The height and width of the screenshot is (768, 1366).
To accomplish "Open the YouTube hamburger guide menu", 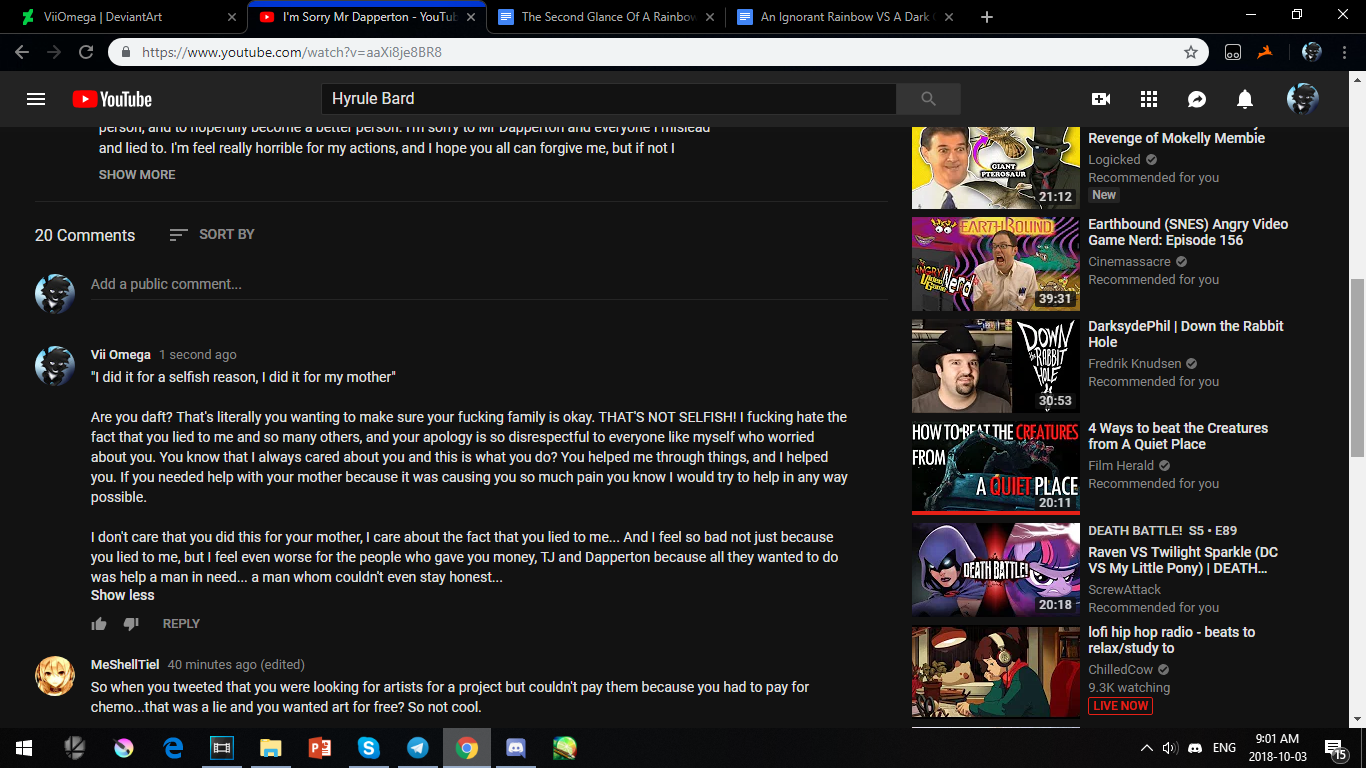I will (x=36, y=99).
